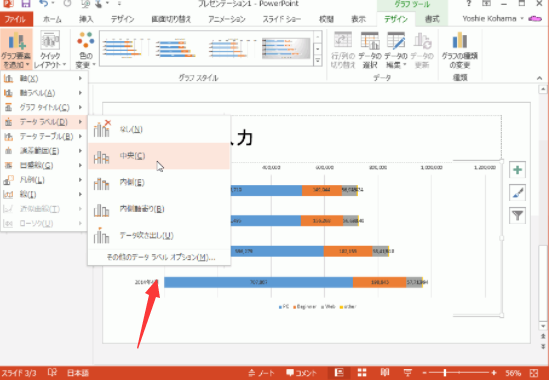
Task: Open the File (ファイル) tab
Action: pyautogui.click(x=16, y=19)
